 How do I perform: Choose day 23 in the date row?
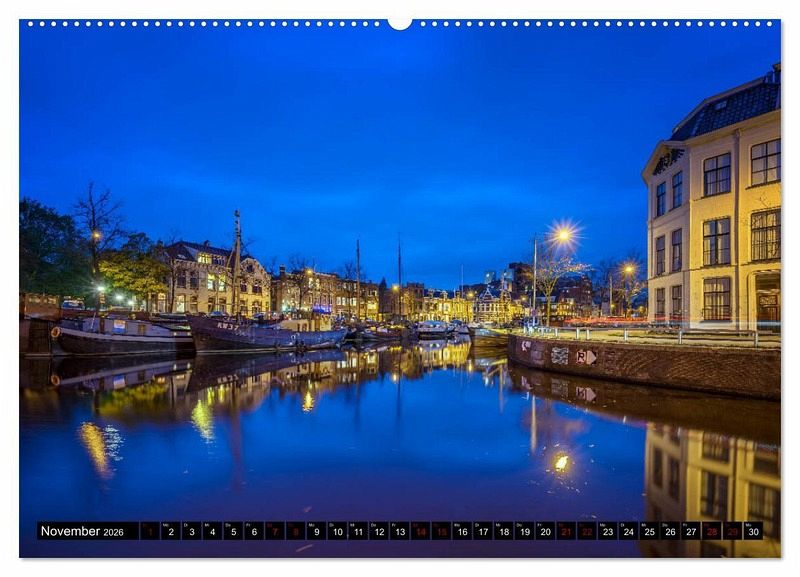tap(608, 531)
